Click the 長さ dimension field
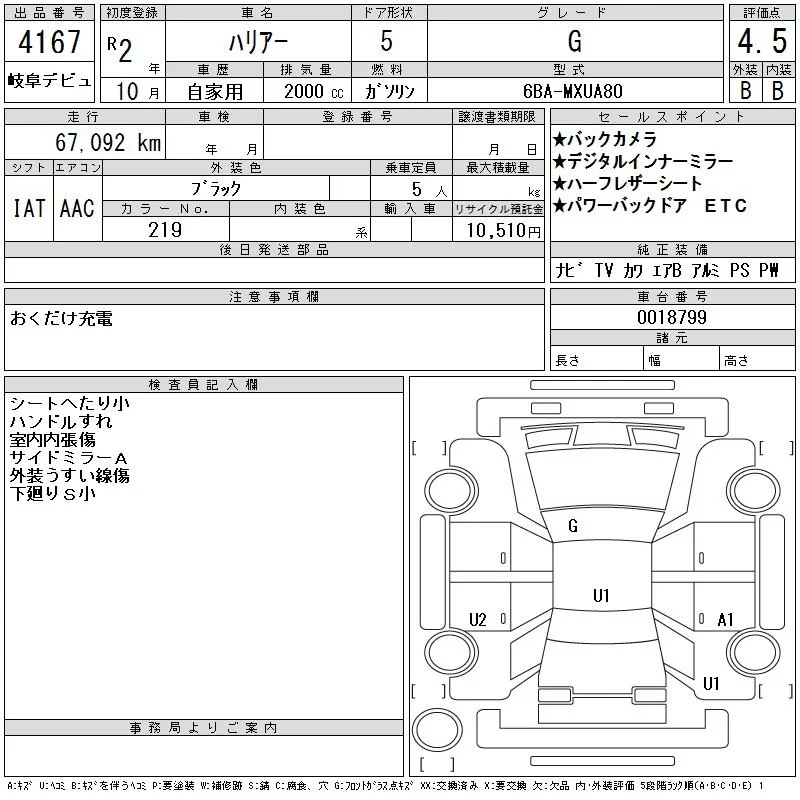Screen dimensions: 800x800 click(x=596, y=359)
